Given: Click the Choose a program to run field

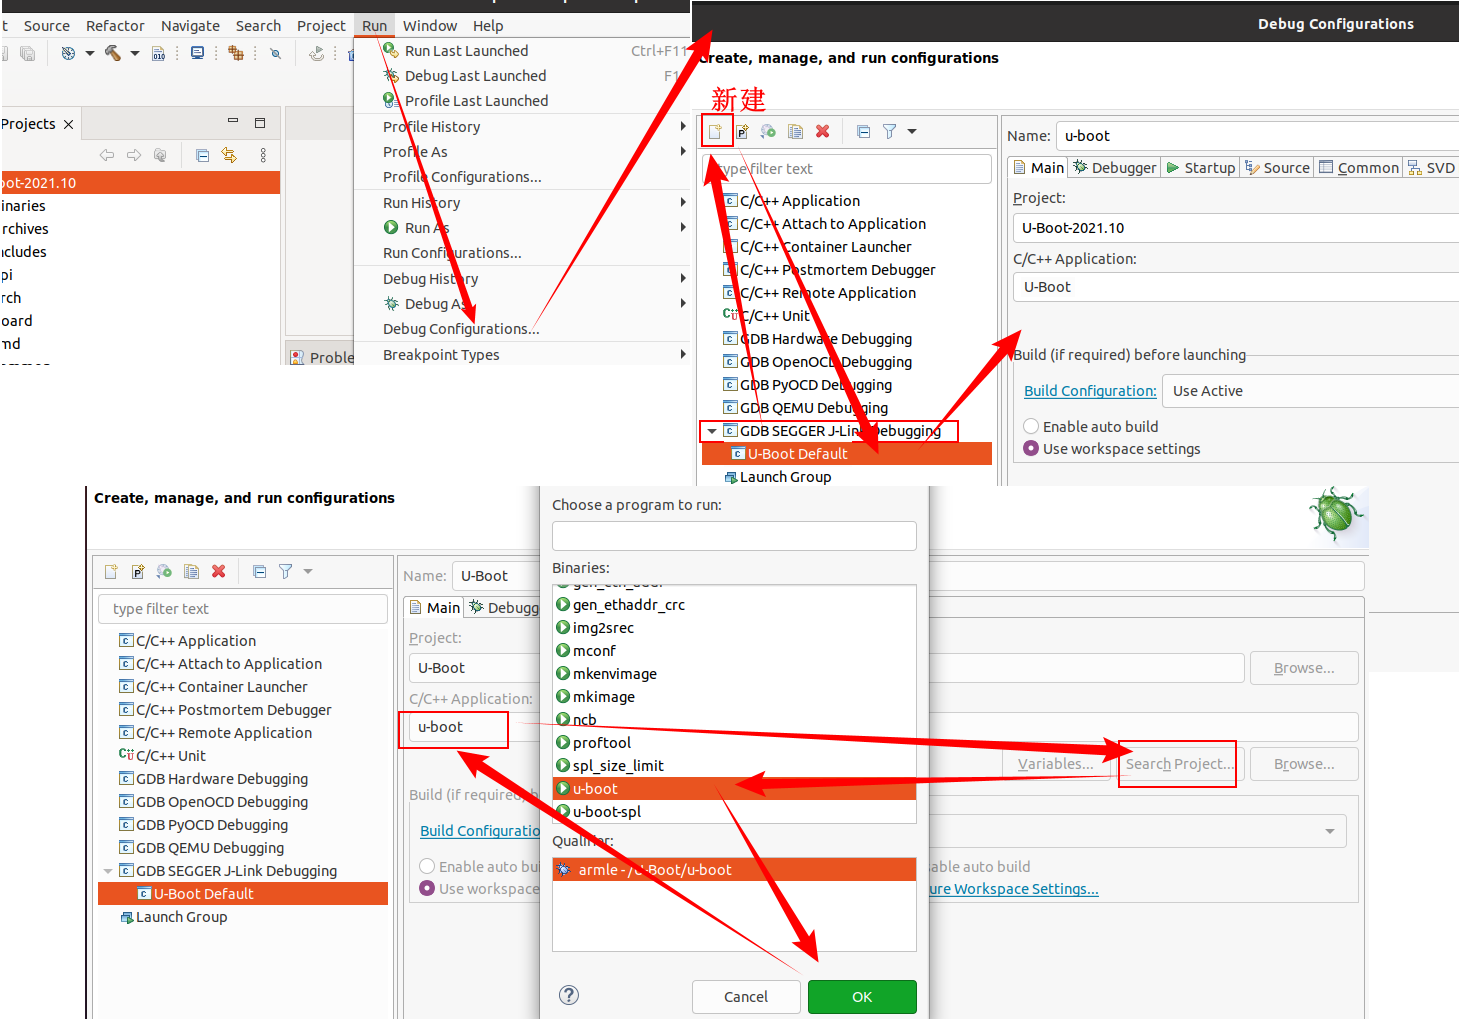Looking at the screenshot, I should tap(734, 536).
